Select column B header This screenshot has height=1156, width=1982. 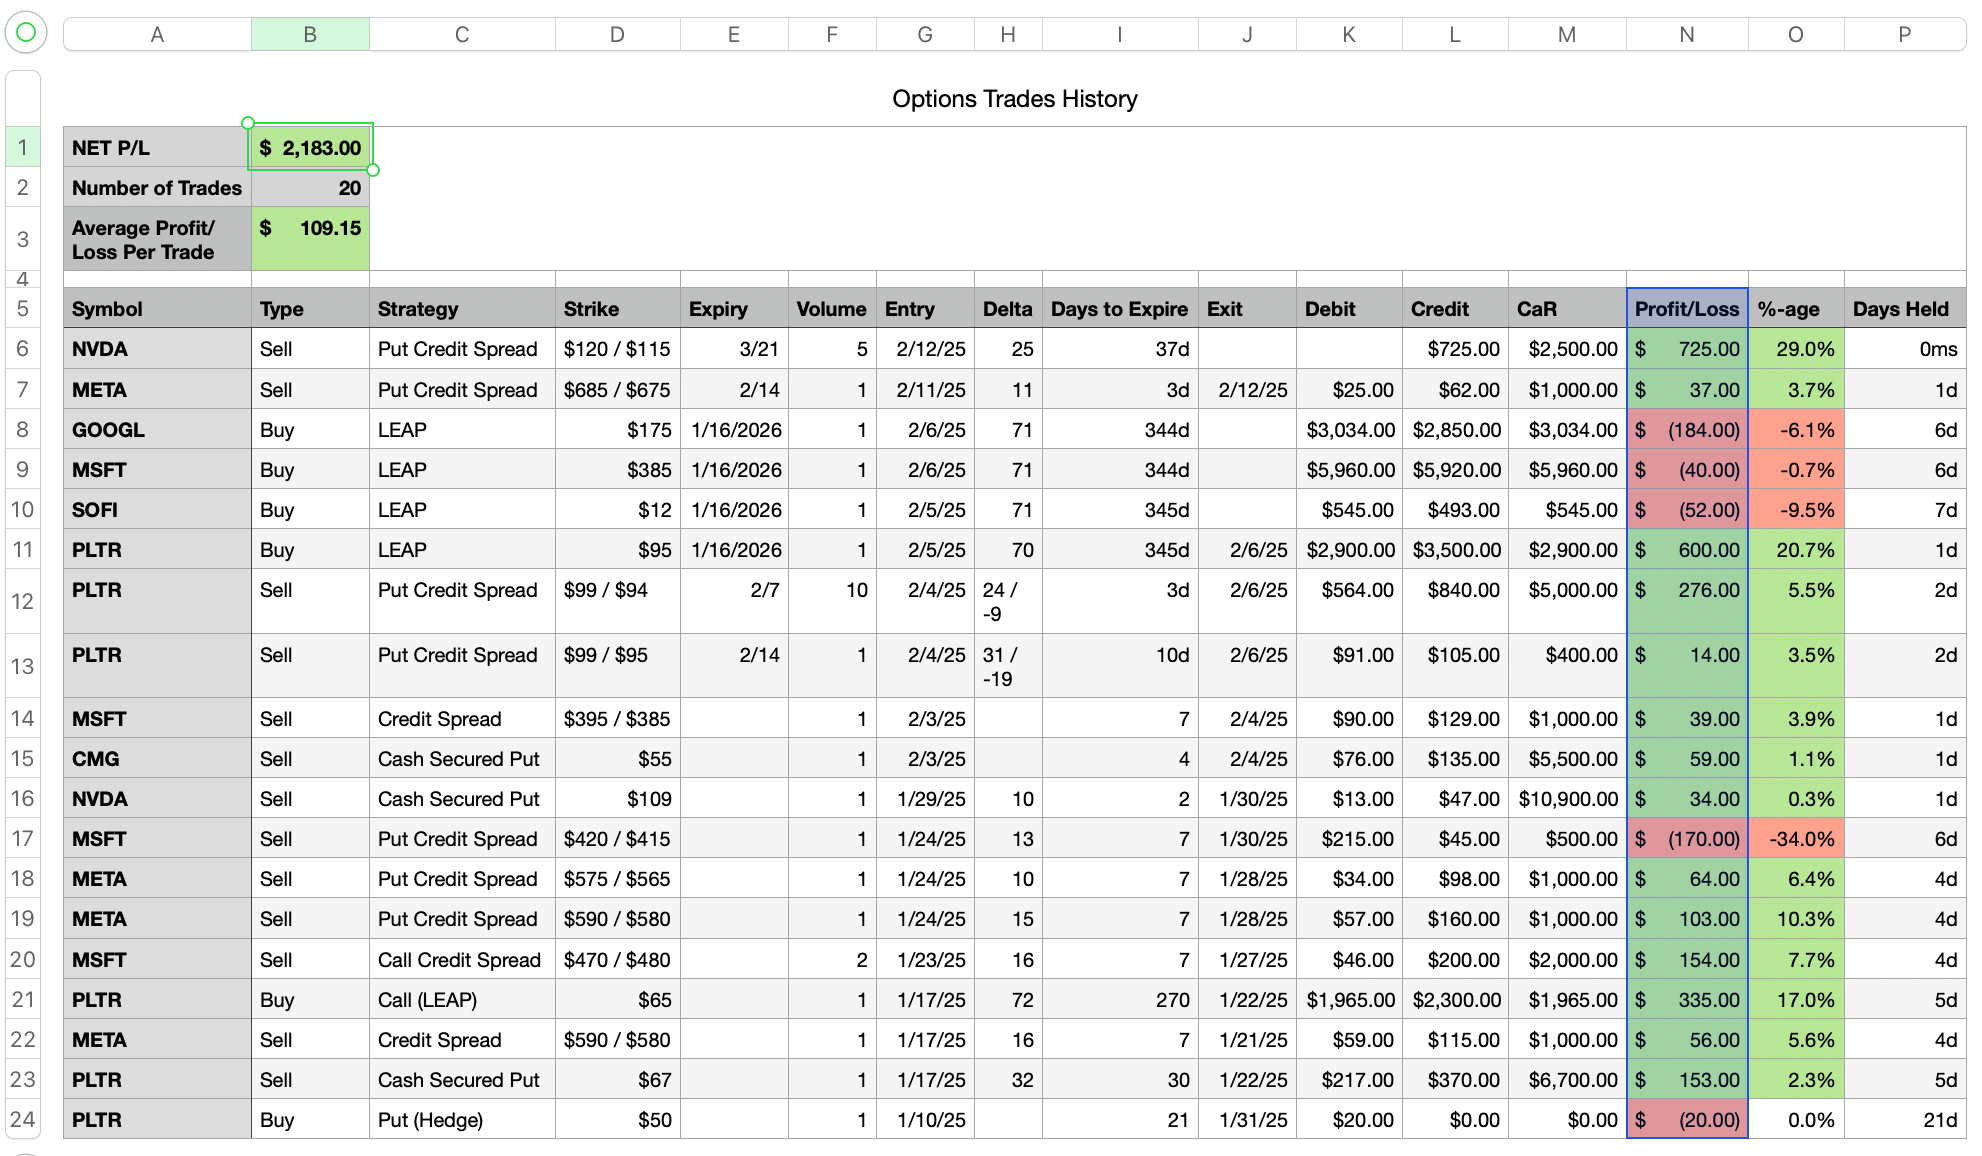[310, 34]
